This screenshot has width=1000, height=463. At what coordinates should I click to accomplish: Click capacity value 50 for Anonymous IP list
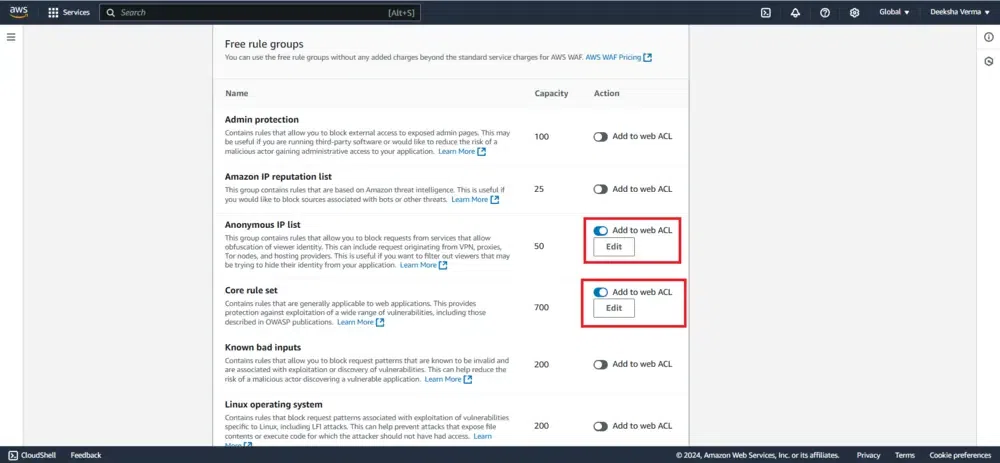pos(540,246)
